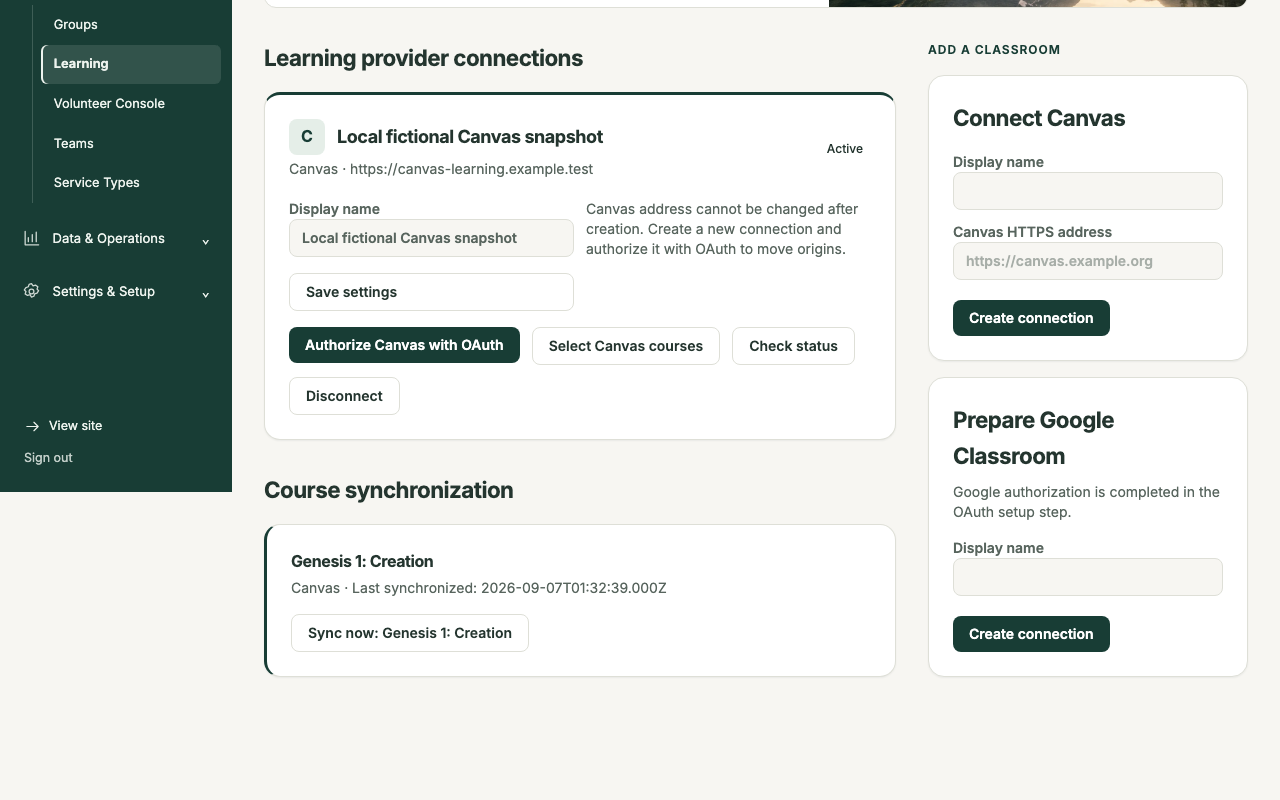Click the Learning provider connections heading
The width and height of the screenshot is (1280, 800).
(424, 58)
